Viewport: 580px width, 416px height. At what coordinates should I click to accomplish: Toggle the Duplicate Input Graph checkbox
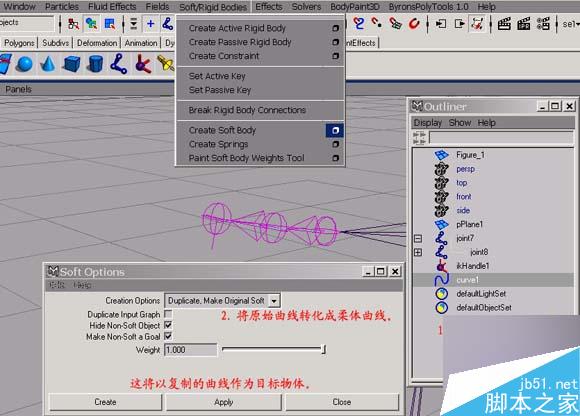coord(168,314)
